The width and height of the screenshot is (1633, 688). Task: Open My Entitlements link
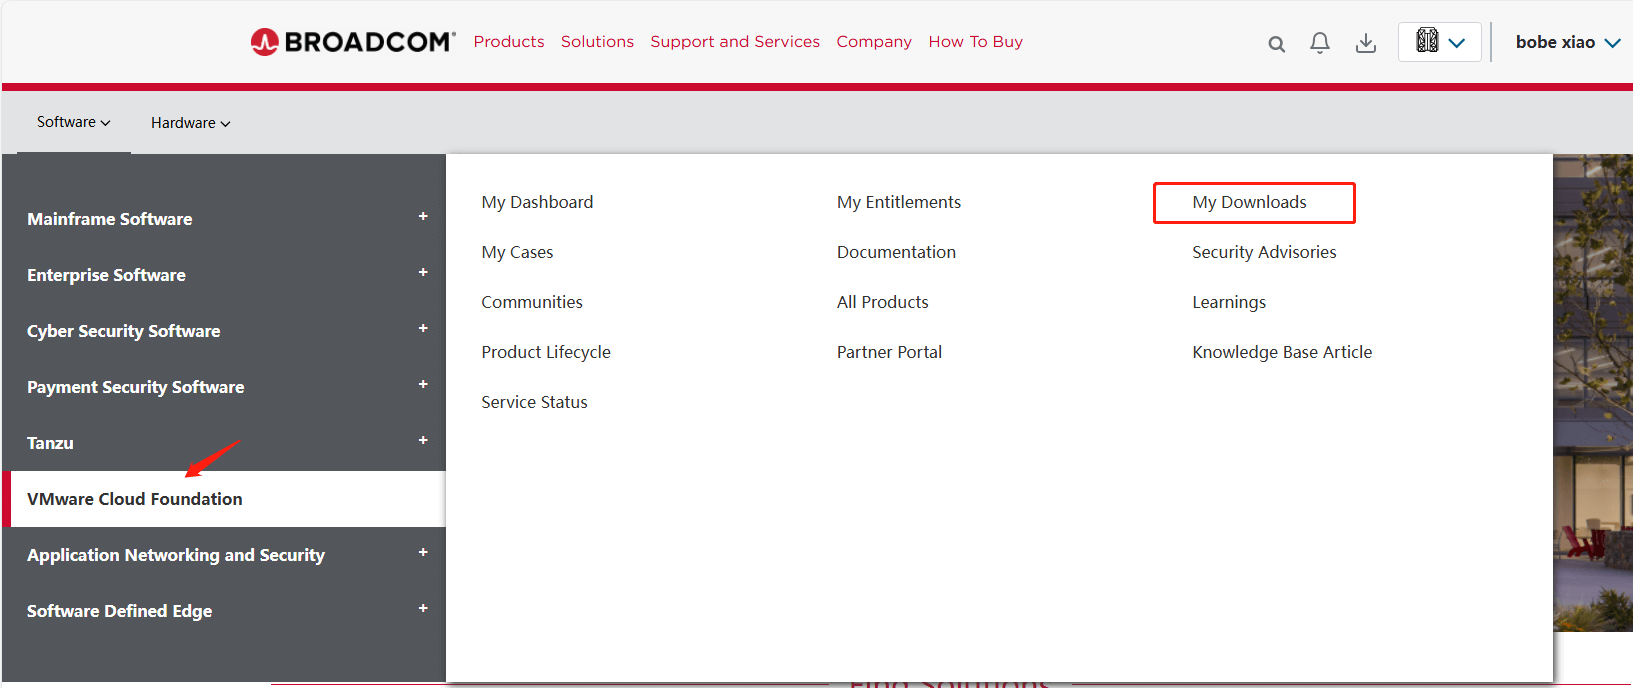(898, 202)
